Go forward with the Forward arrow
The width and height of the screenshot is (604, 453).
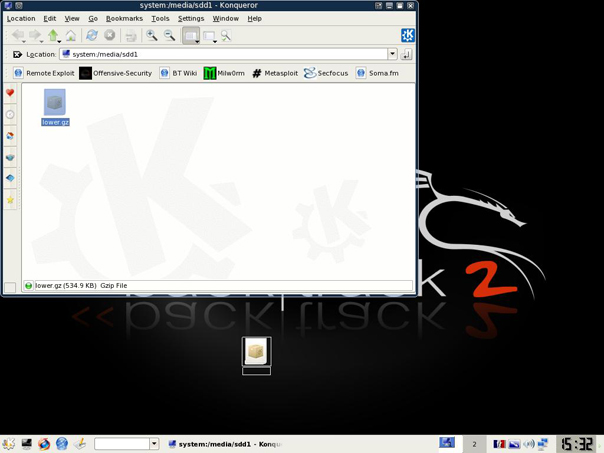click(x=35, y=35)
